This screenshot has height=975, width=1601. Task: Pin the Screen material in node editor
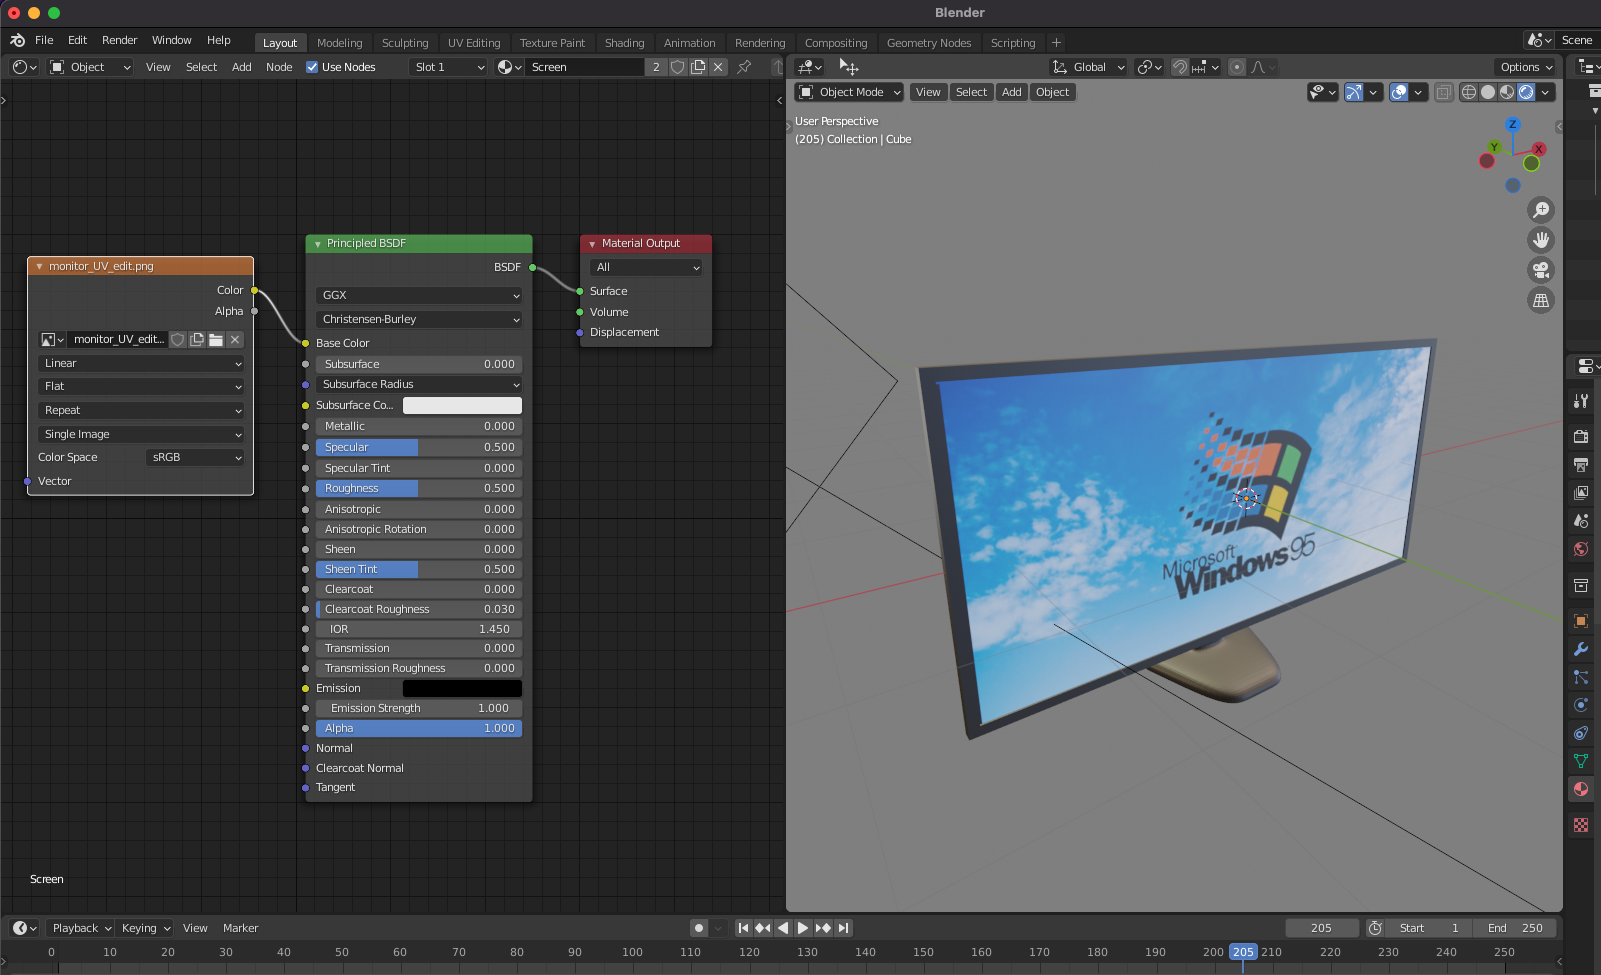[x=744, y=67]
